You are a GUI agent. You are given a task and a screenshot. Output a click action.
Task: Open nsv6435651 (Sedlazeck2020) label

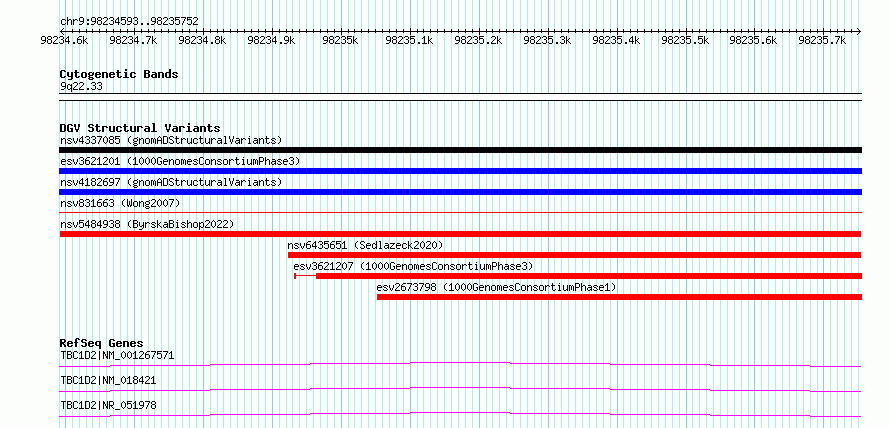(365, 245)
